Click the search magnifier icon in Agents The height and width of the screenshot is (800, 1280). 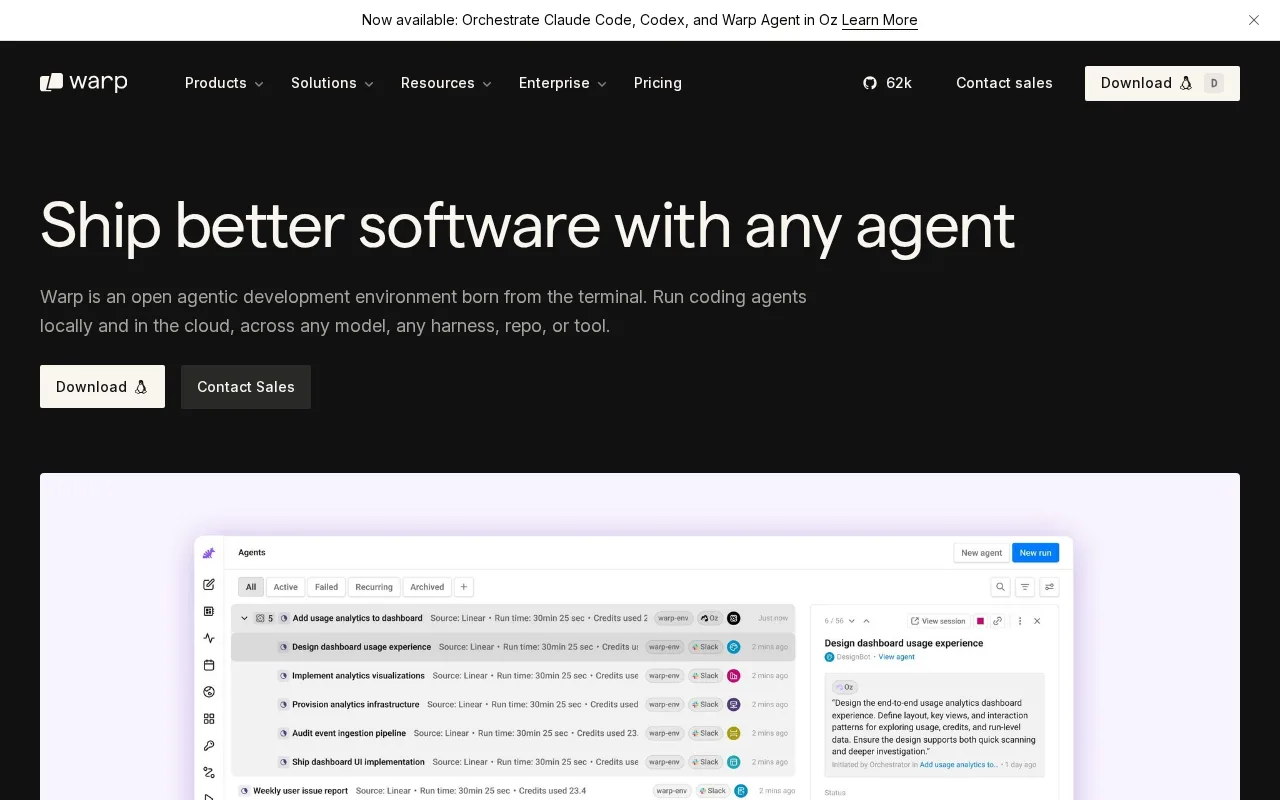[1000, 587]
